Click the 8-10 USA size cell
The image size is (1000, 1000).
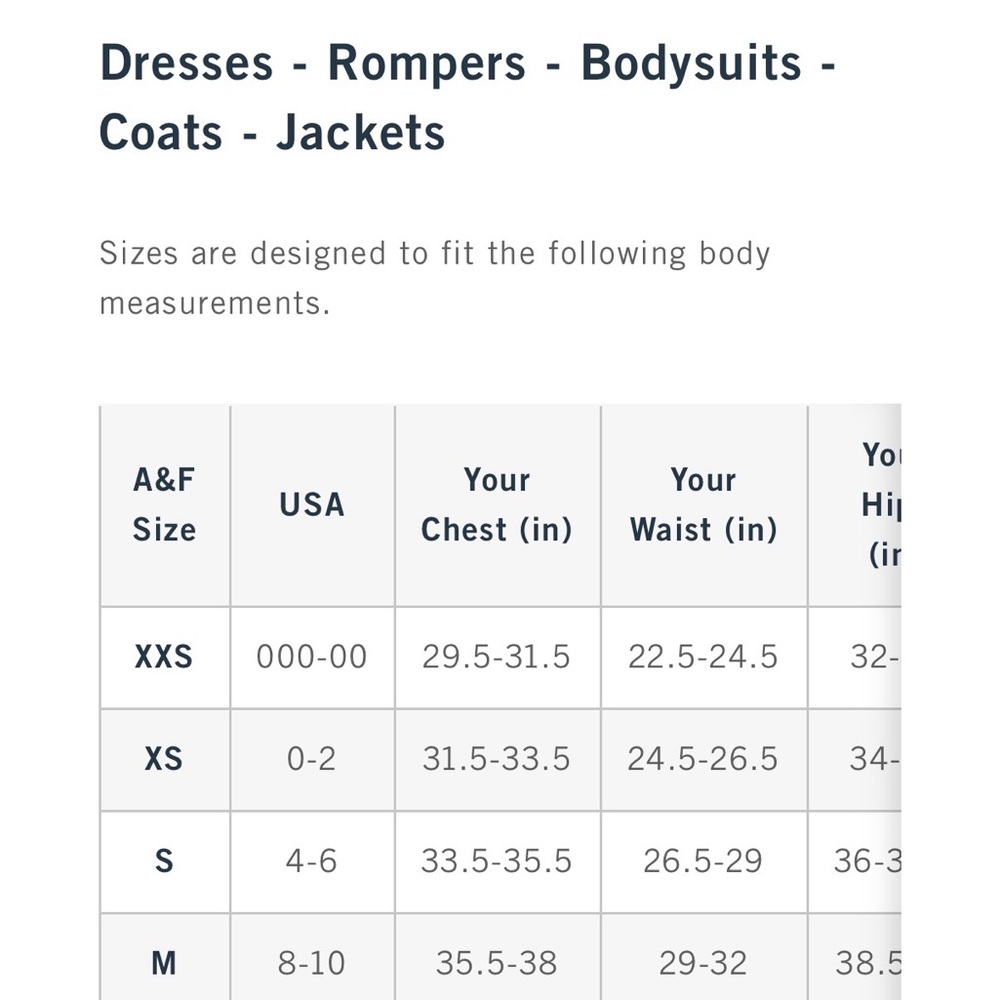coord(312,957)
